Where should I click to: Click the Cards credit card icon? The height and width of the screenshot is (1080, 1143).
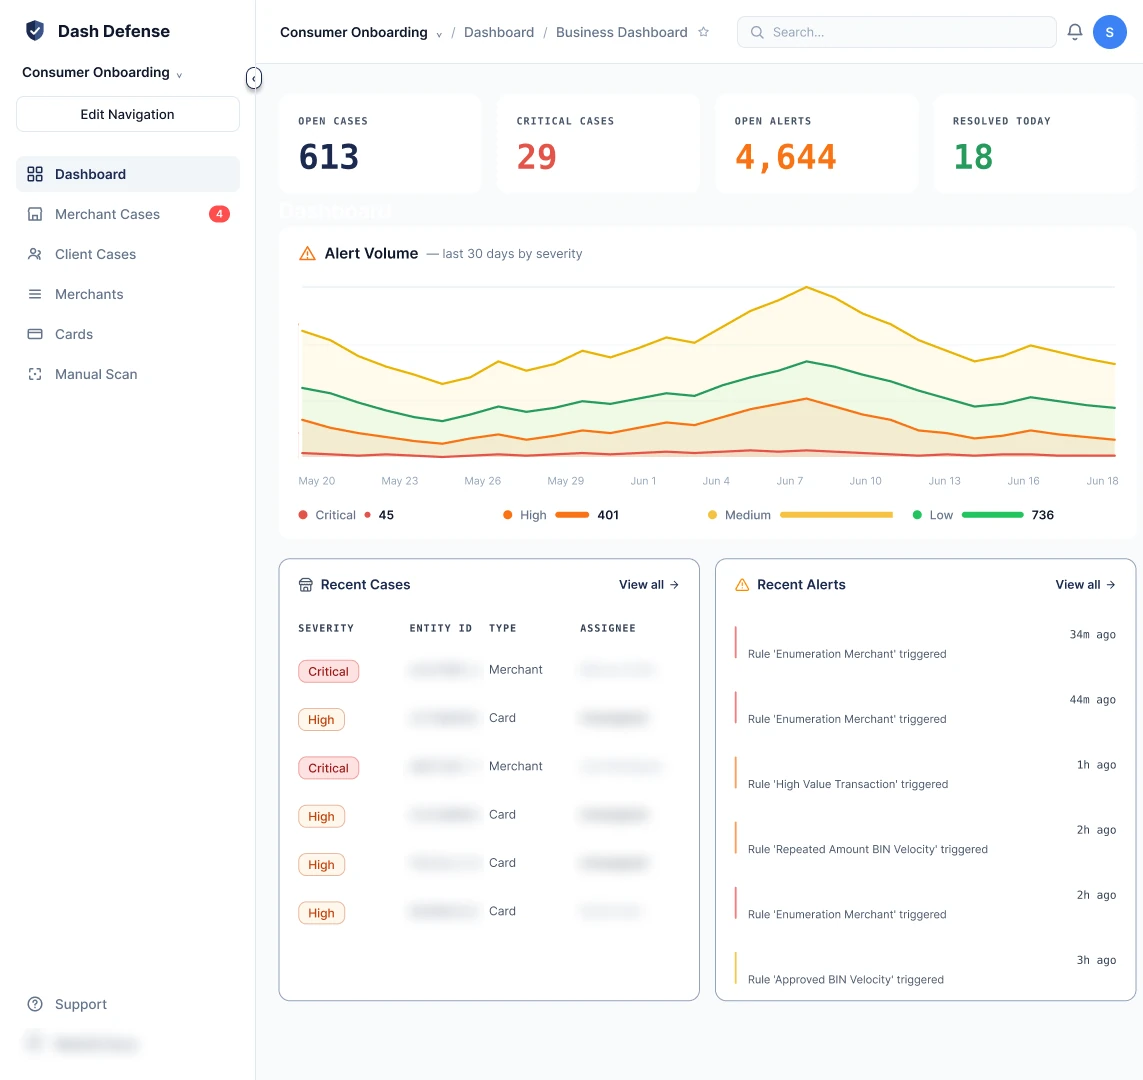(x=35, y=334)
